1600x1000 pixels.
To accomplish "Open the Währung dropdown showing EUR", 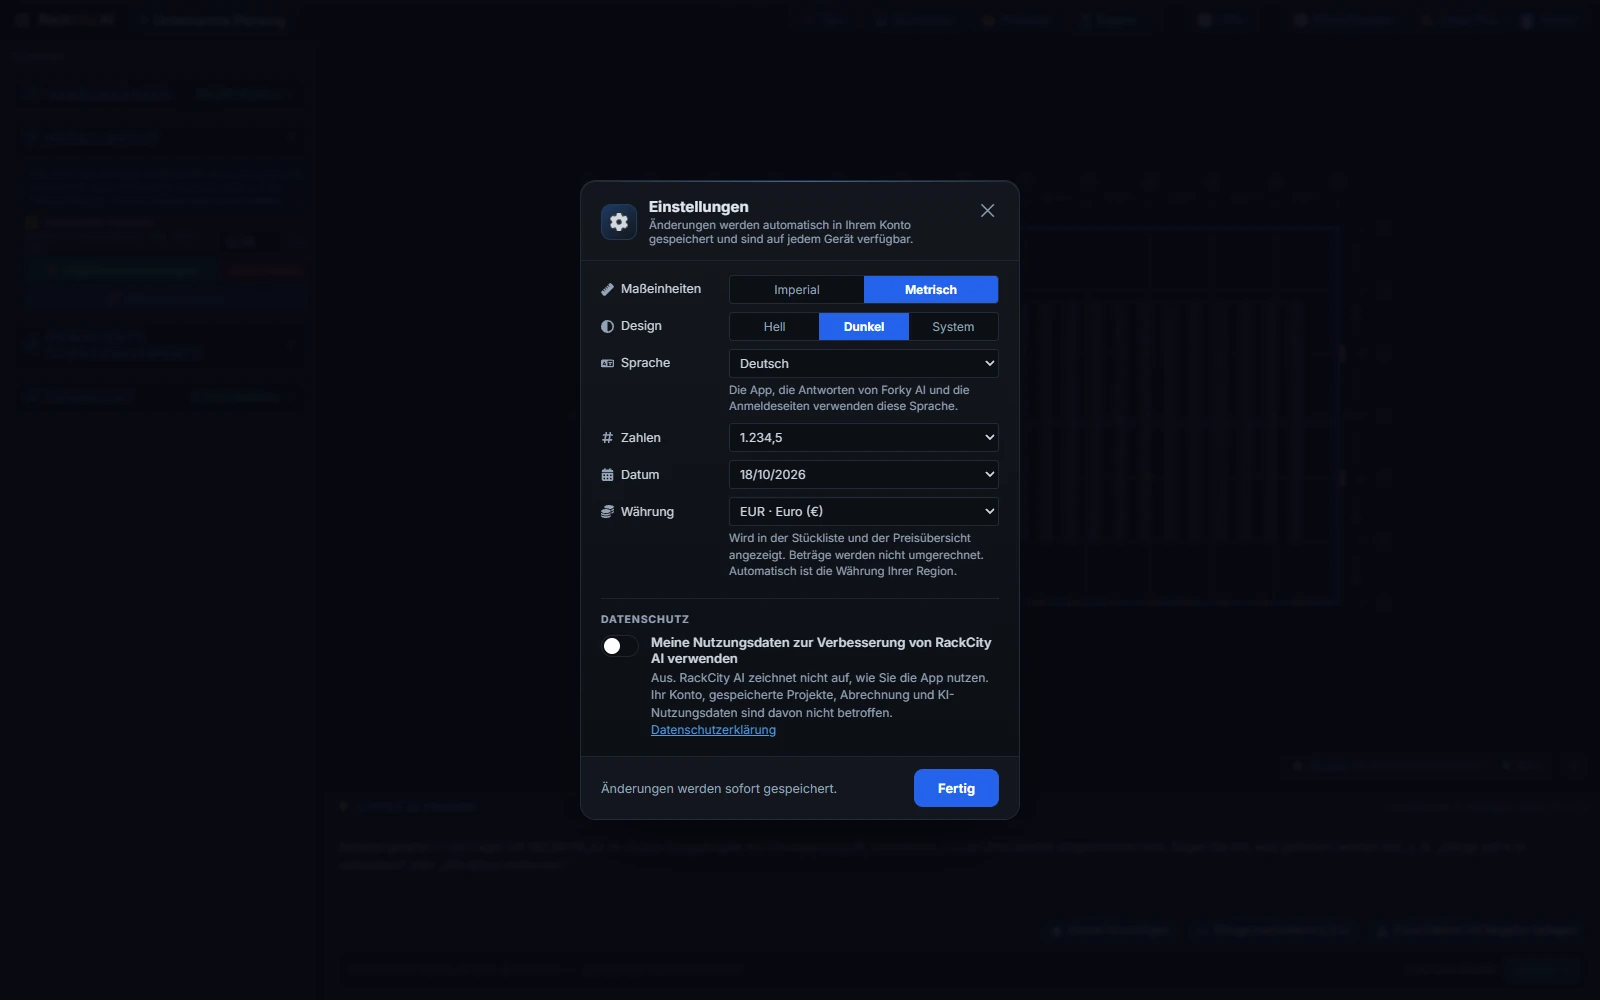I will pyautogui.click(x=864, y=512).
